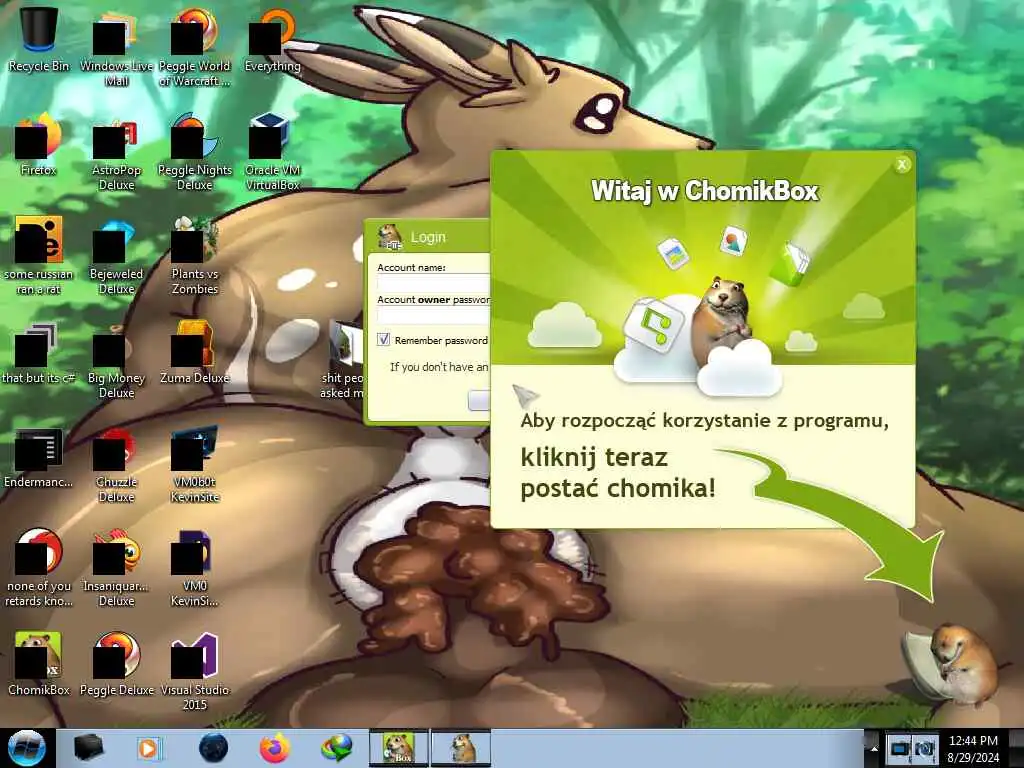Select the Peggle World of Warcraft icon
Image resolution: width=1024 pixels, height=768 pixels.
click(x=195, y=47)
